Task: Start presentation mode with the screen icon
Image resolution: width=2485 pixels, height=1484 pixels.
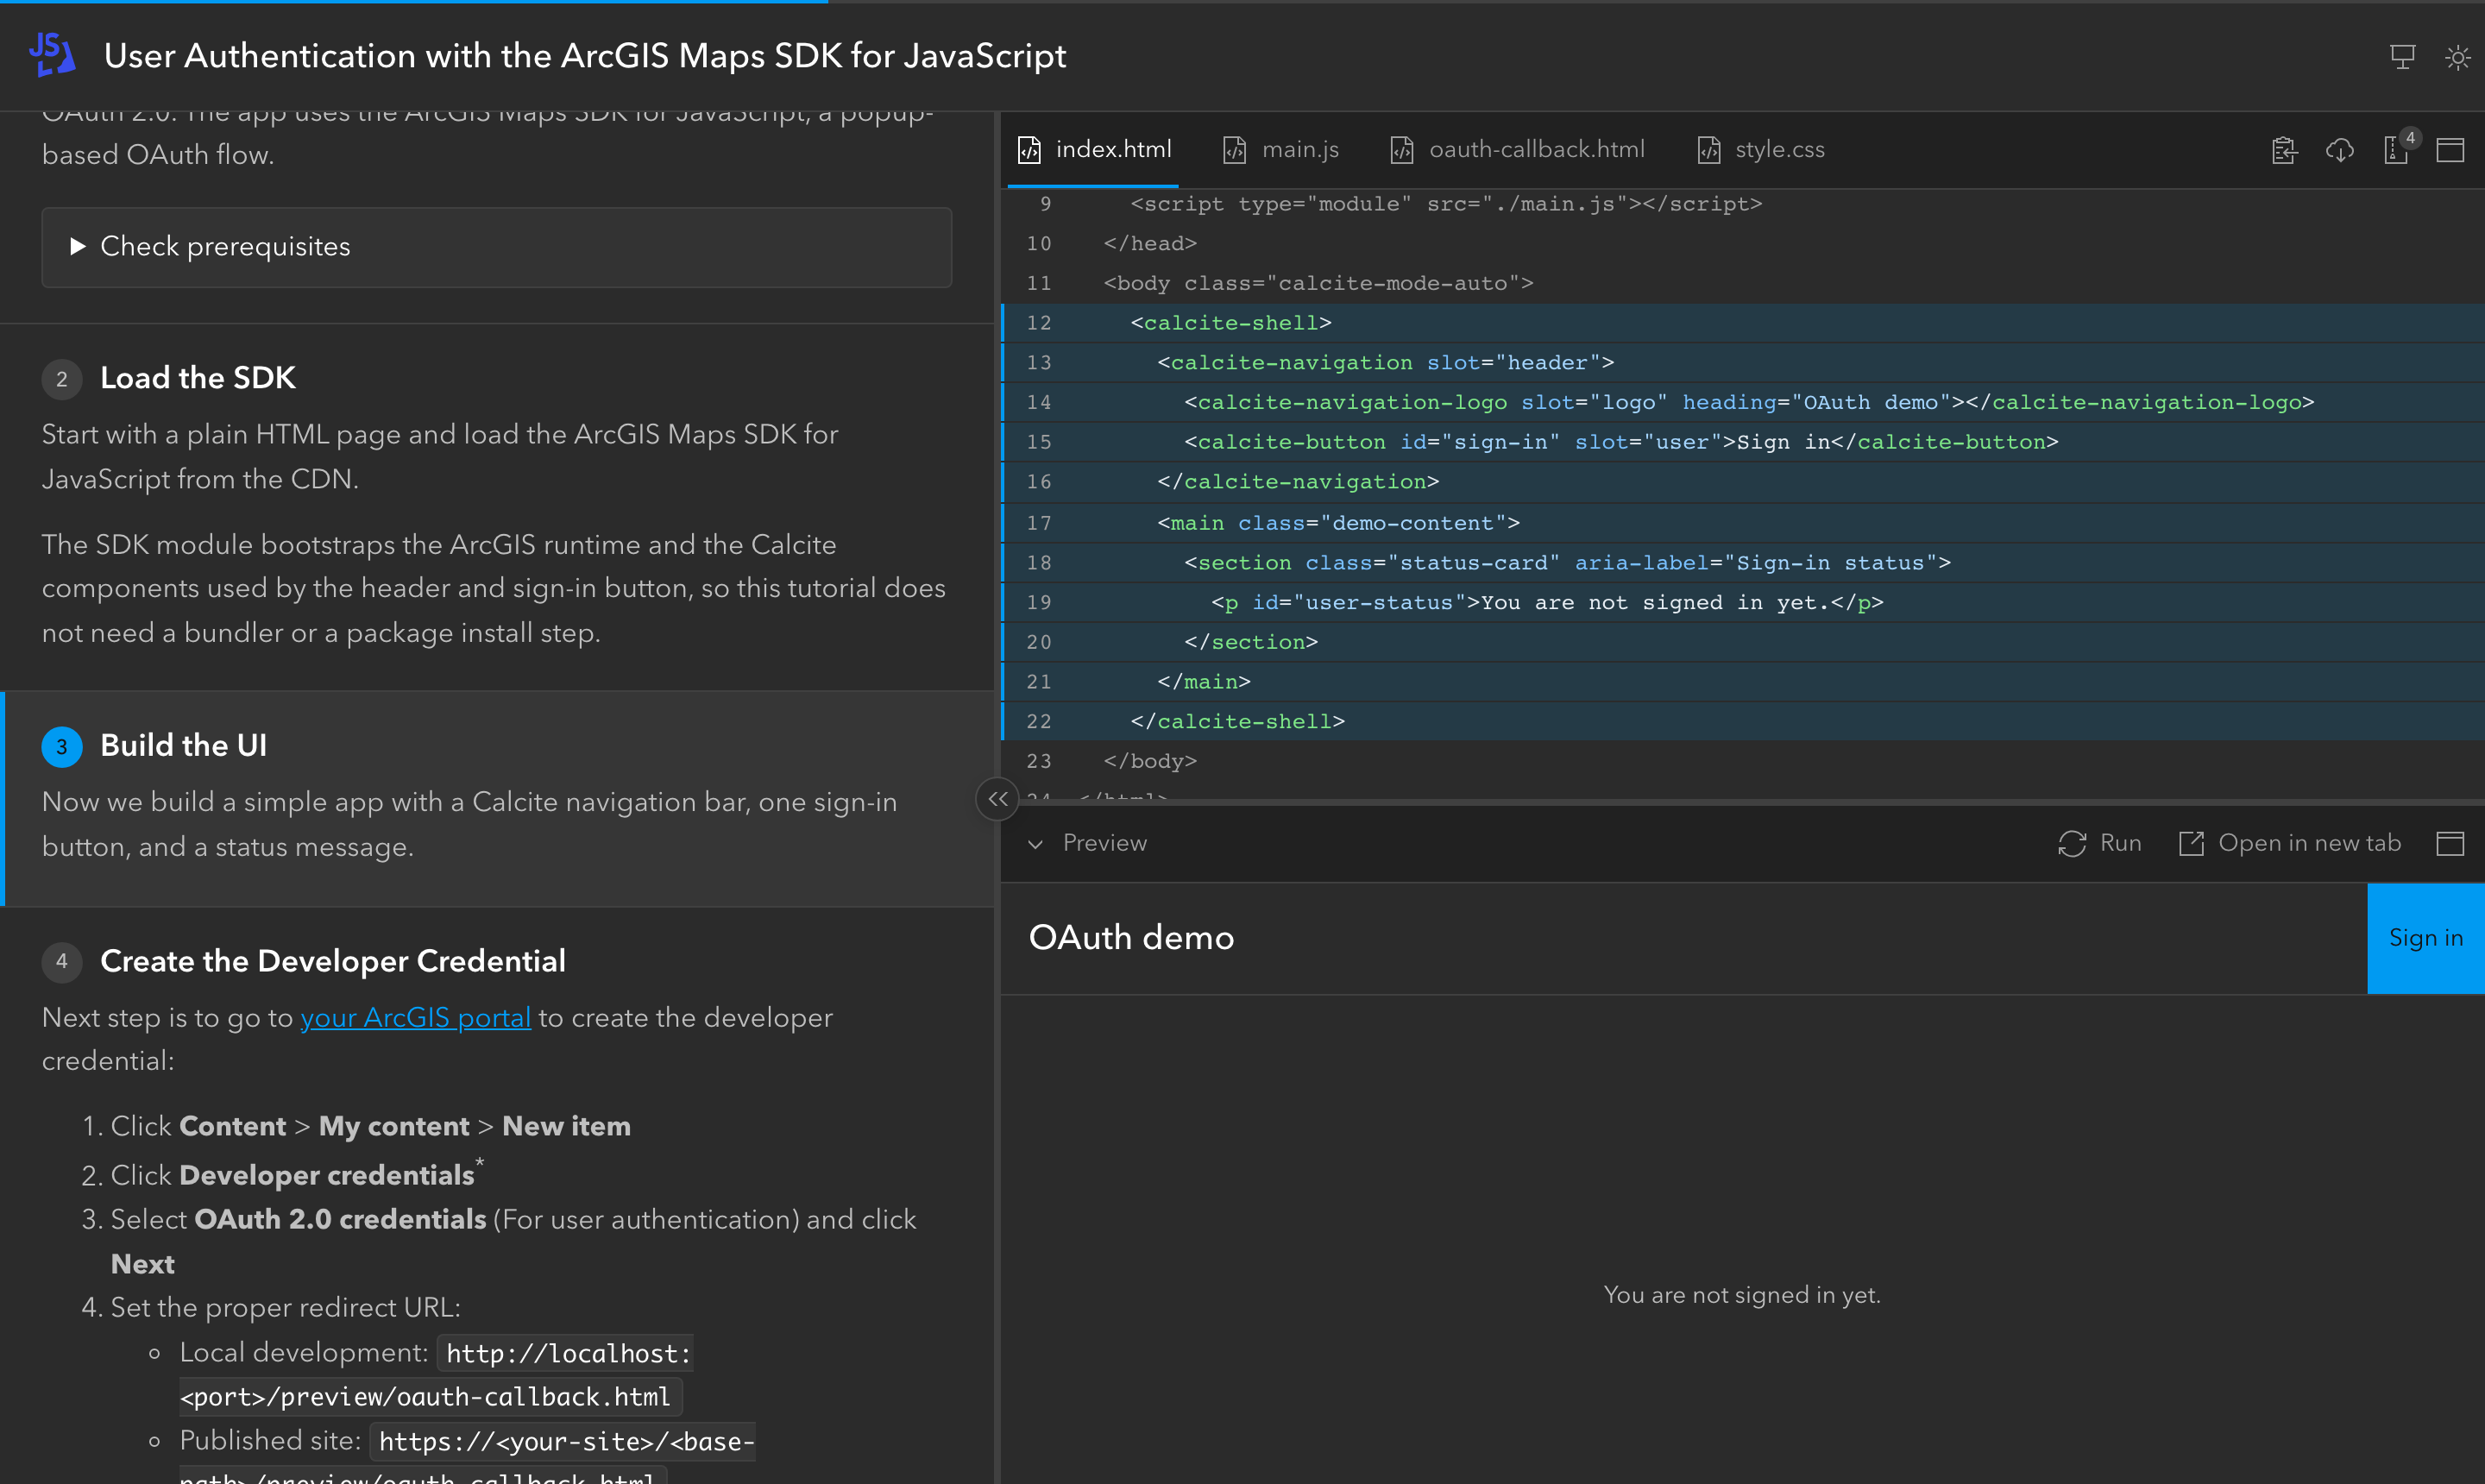Action: pos(2402,57)
